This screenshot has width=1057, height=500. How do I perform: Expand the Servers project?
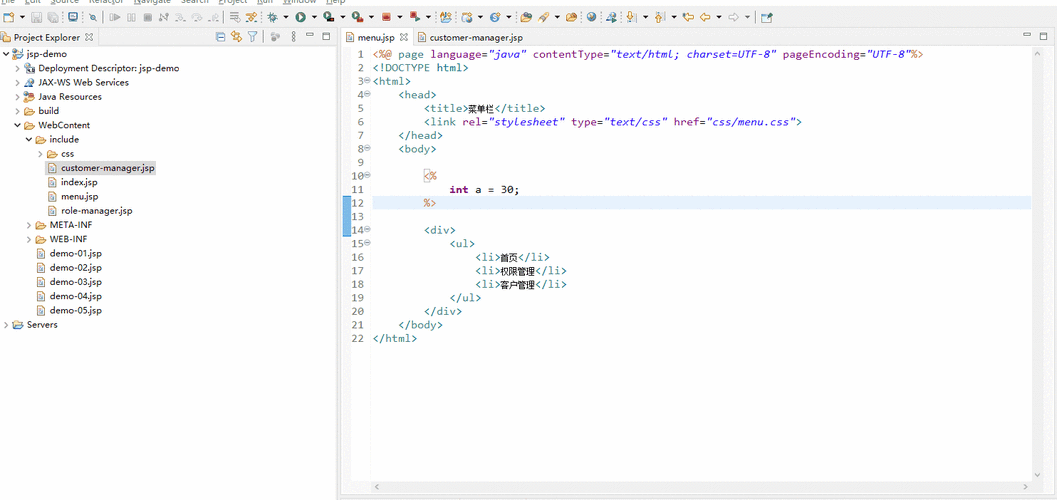point(6,325)
